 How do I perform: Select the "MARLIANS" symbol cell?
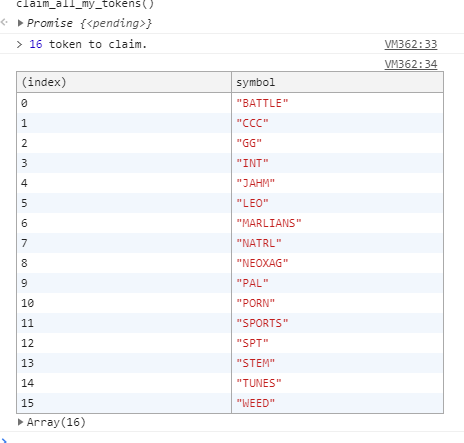point(337,223)
